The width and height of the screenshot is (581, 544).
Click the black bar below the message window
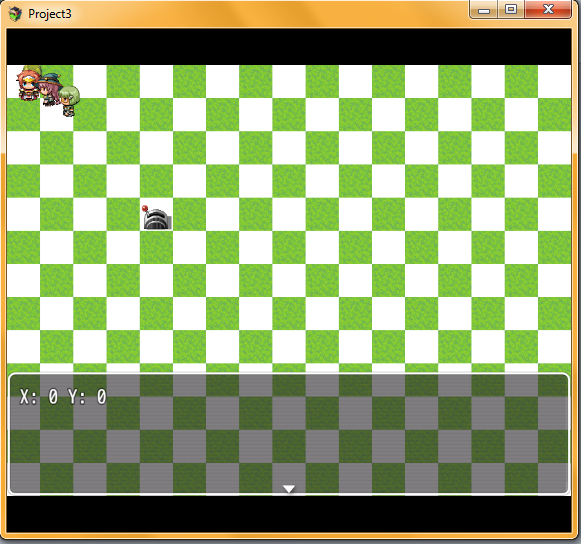click(289, 514)
